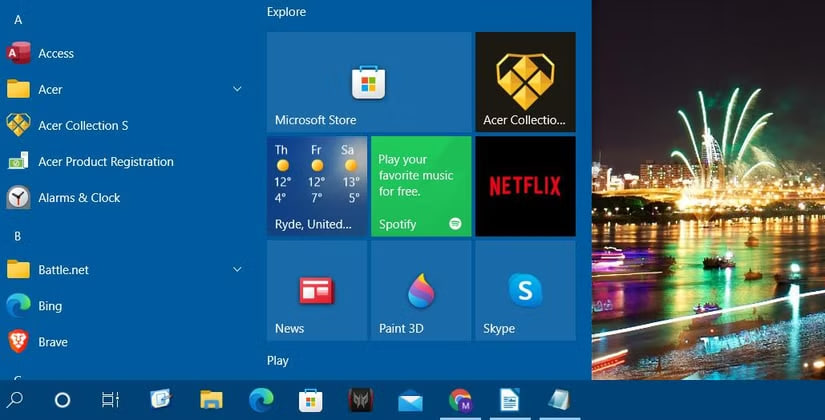Click the Play group heading
825x420 pixels.
[x=277, y=361]
